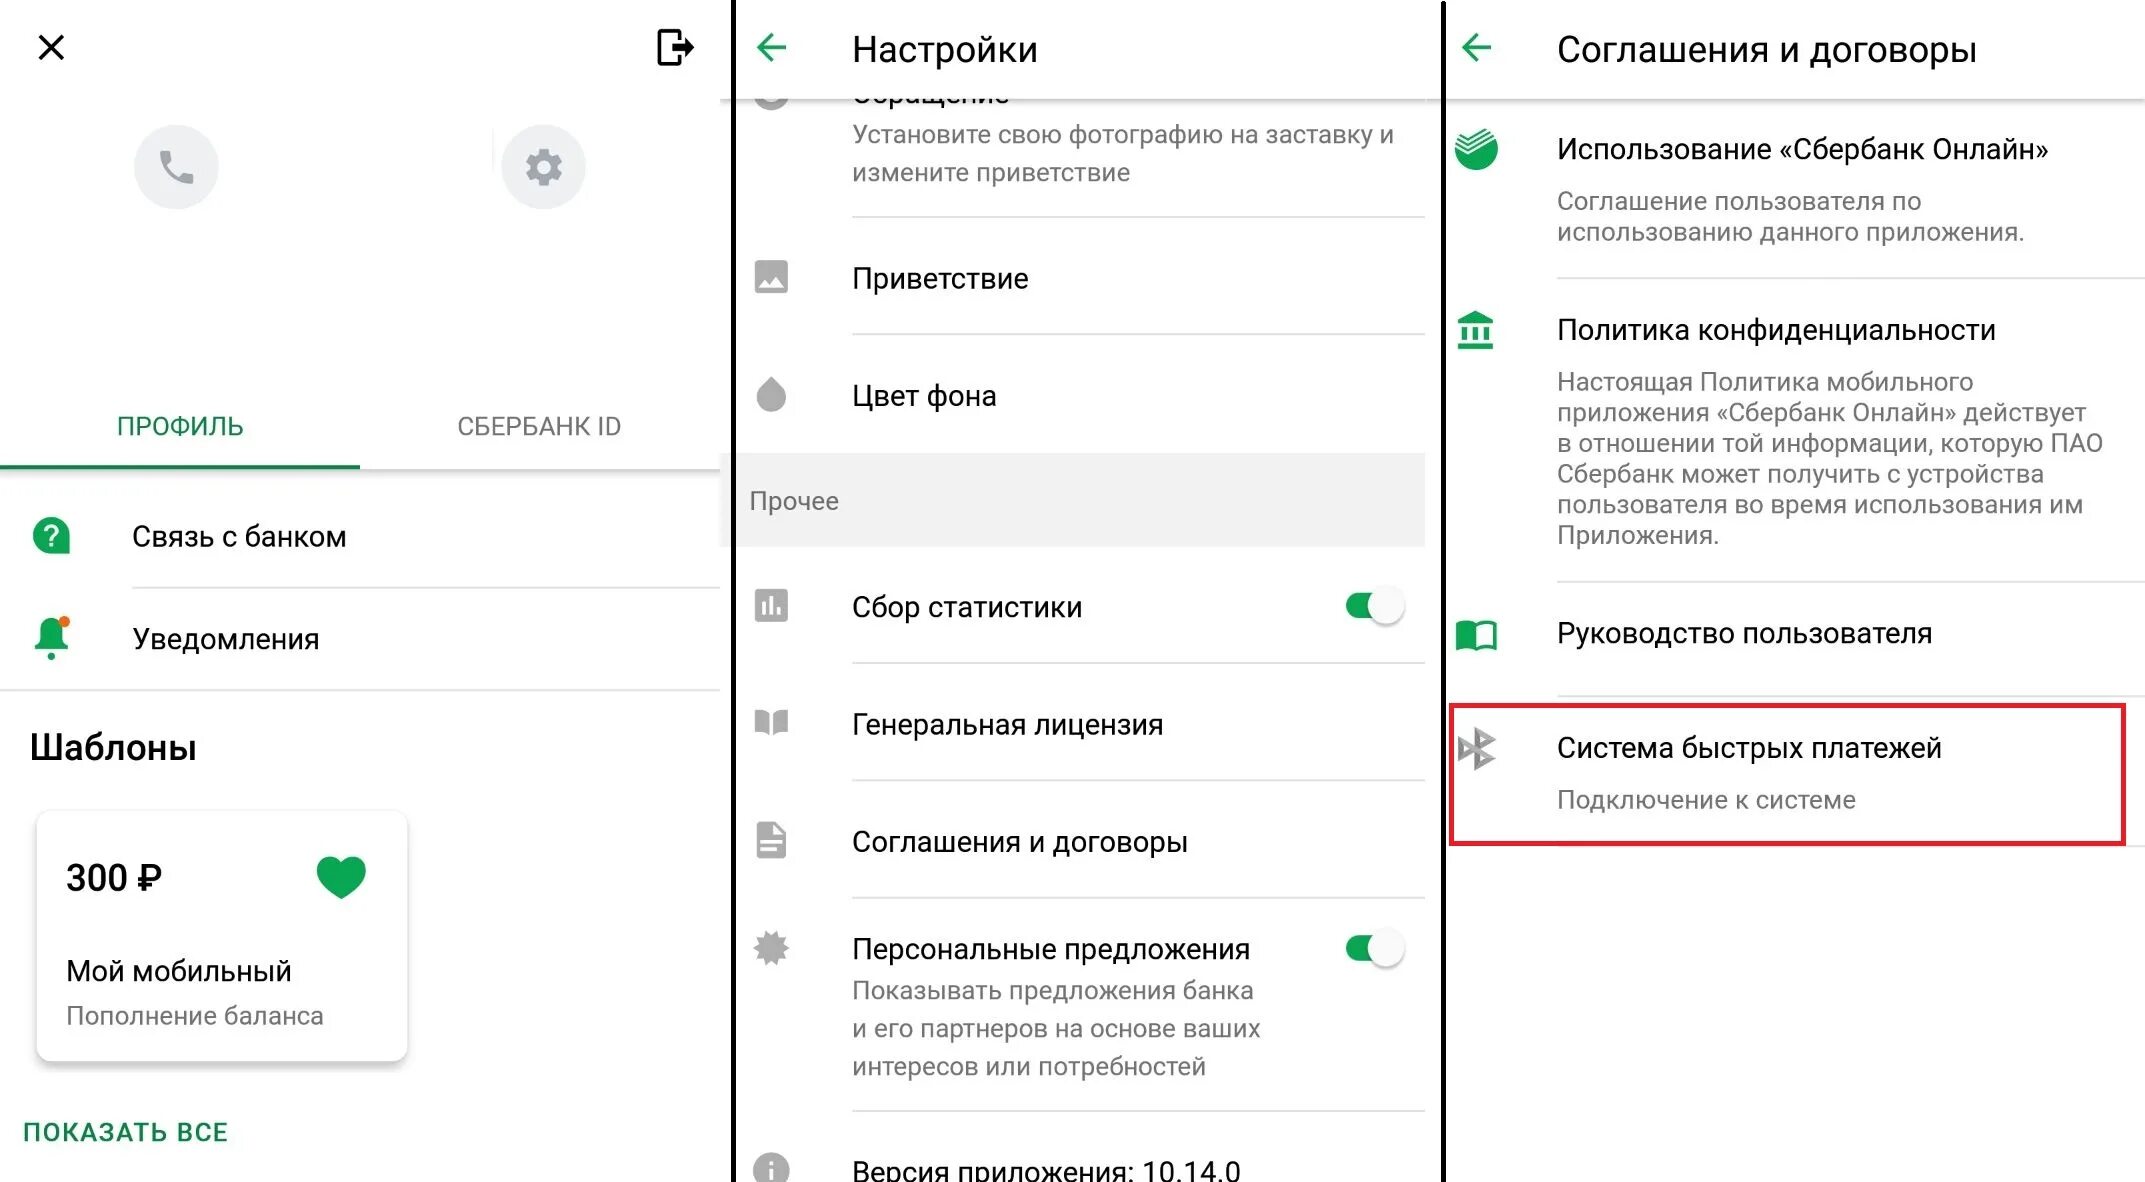Open Генеральная лицензия item
The image size is (2145, 1182).
tap(1080, 724)
